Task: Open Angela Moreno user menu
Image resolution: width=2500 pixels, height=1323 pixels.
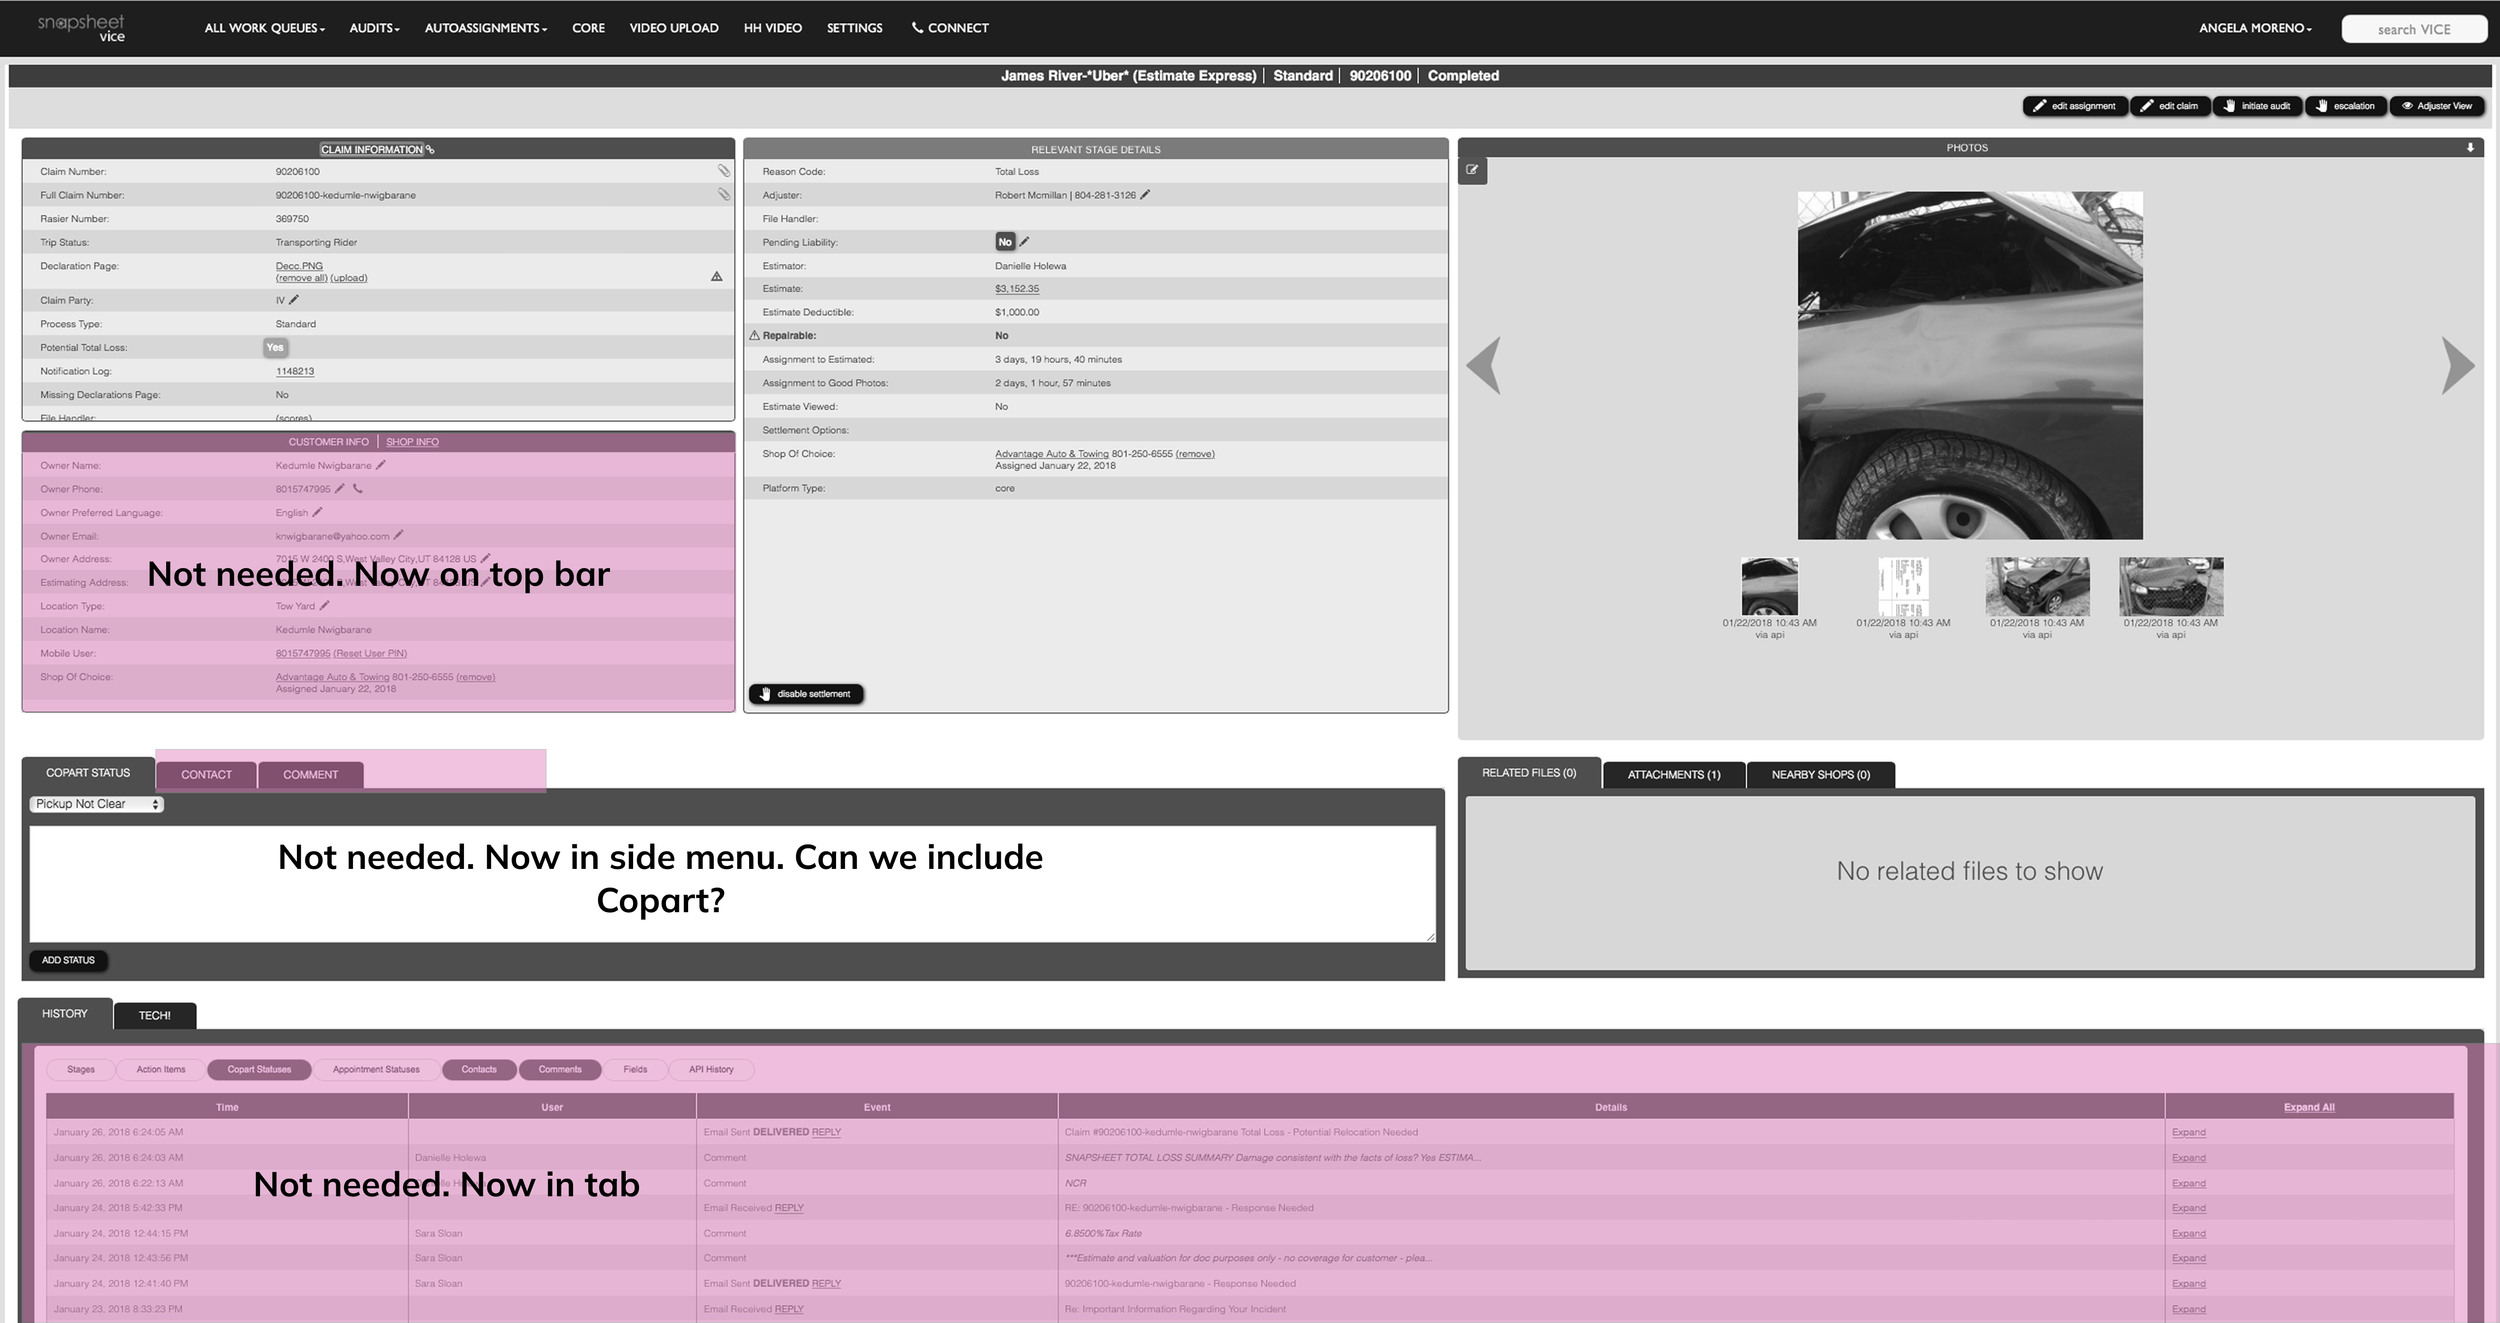Action: (x=2255, y=28)
